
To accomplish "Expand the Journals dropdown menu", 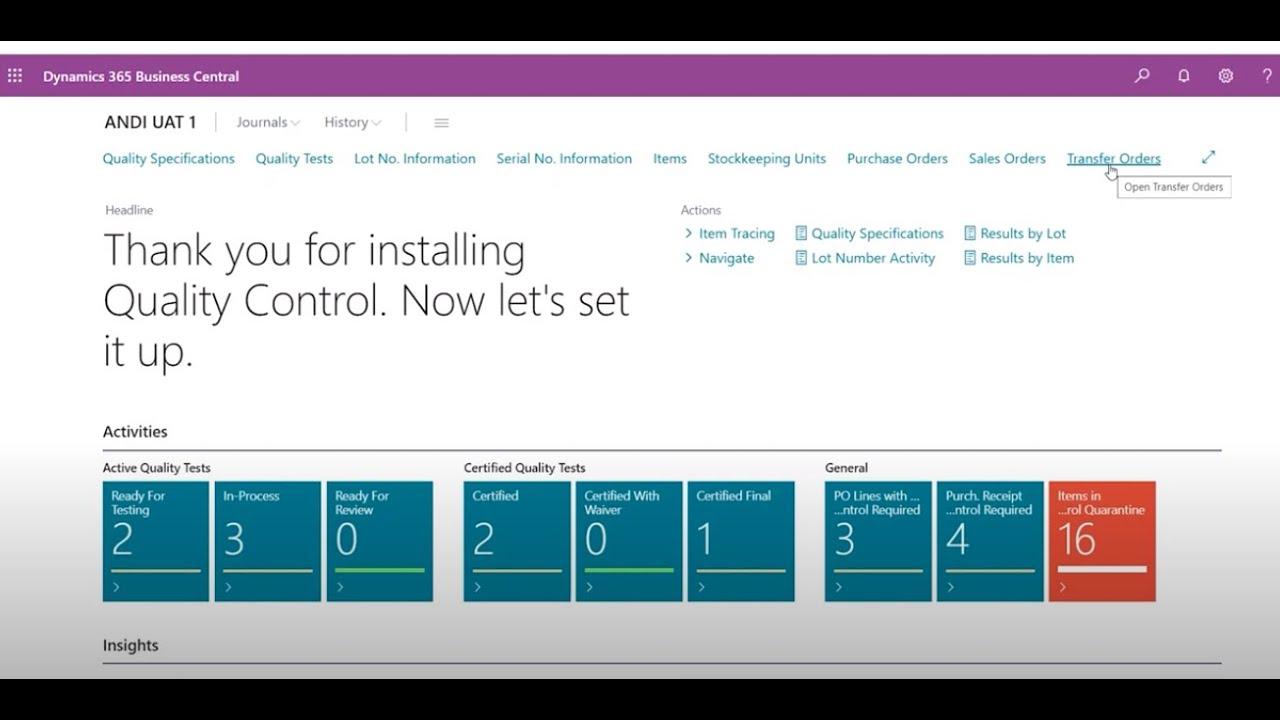I will 268,122.
